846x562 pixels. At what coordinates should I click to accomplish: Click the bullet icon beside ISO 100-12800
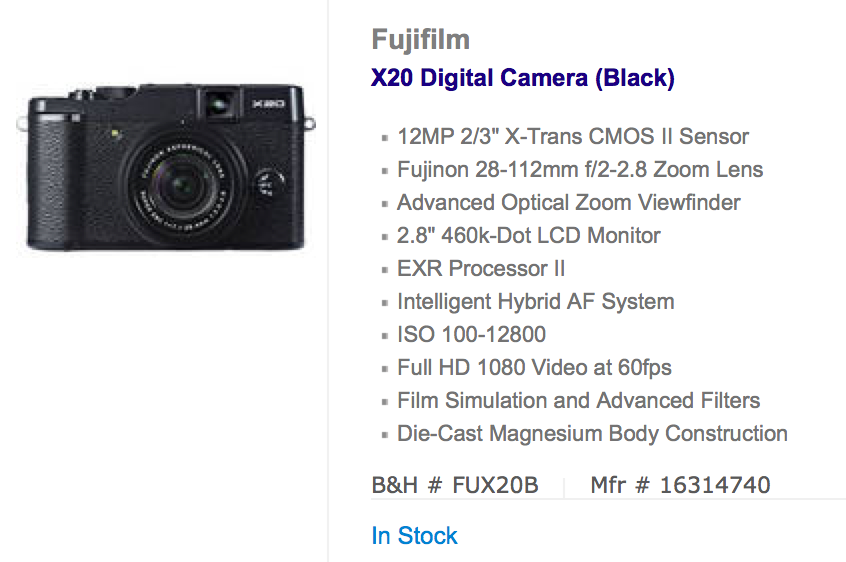(385, 336)
